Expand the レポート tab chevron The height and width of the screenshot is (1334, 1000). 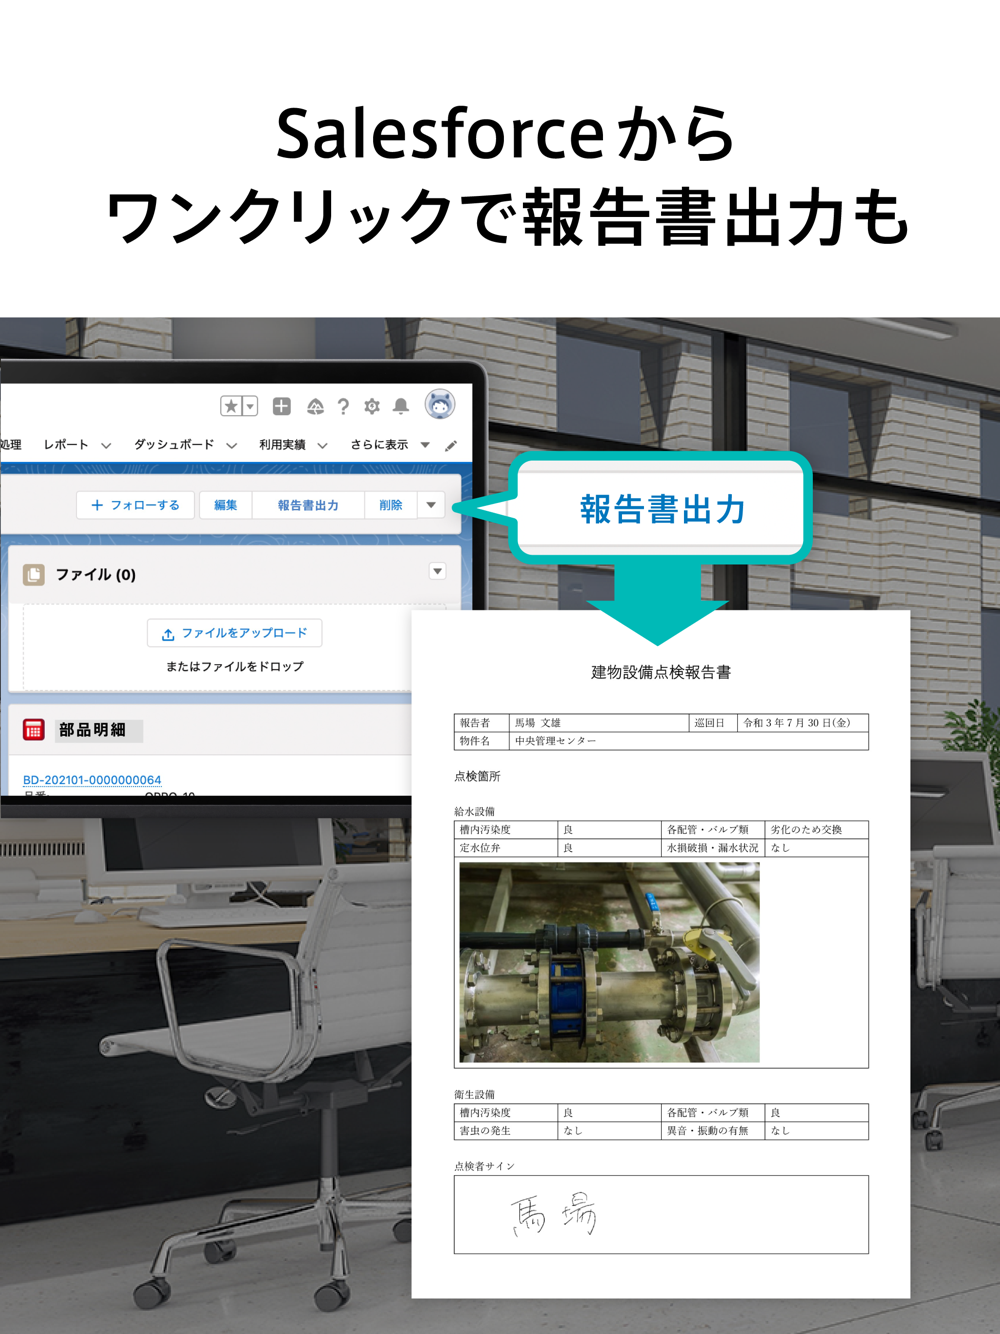point(106,446)
